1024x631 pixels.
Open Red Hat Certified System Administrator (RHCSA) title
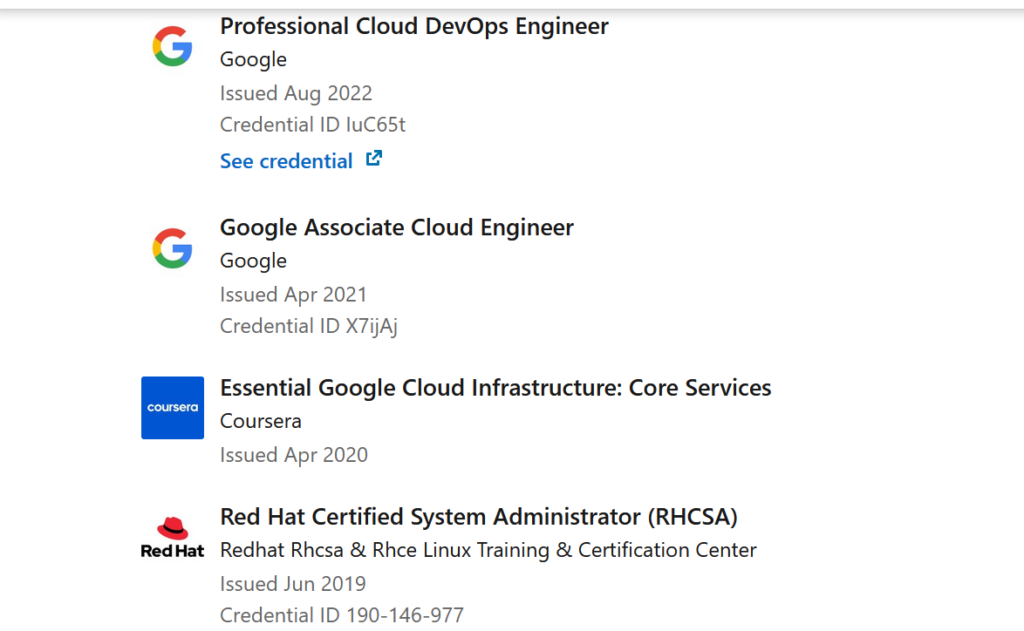pyautogui.click(x=479, y=517)
